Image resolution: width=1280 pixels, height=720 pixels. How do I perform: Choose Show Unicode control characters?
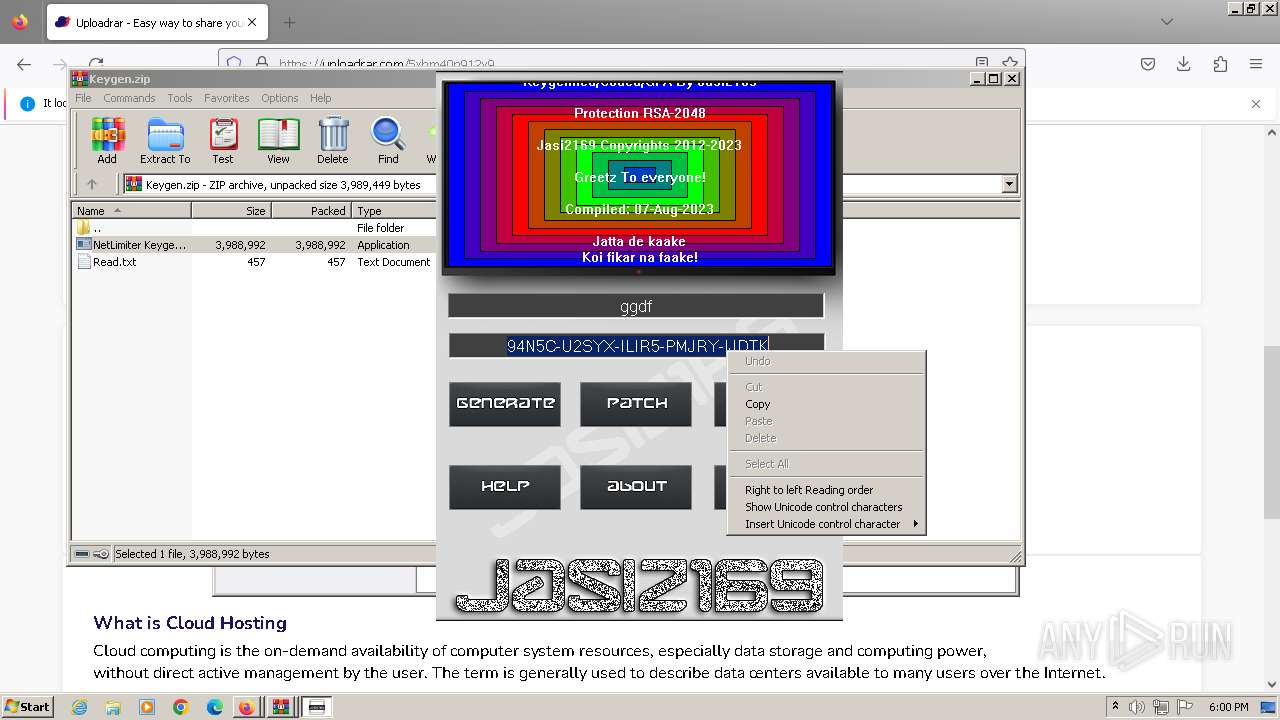[x=826, y=507]
